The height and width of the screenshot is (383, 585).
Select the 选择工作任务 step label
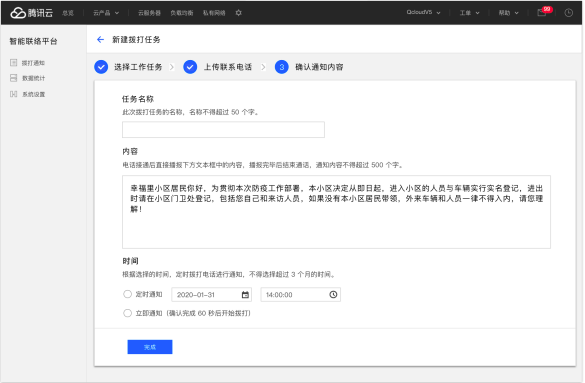coord(138,67)
